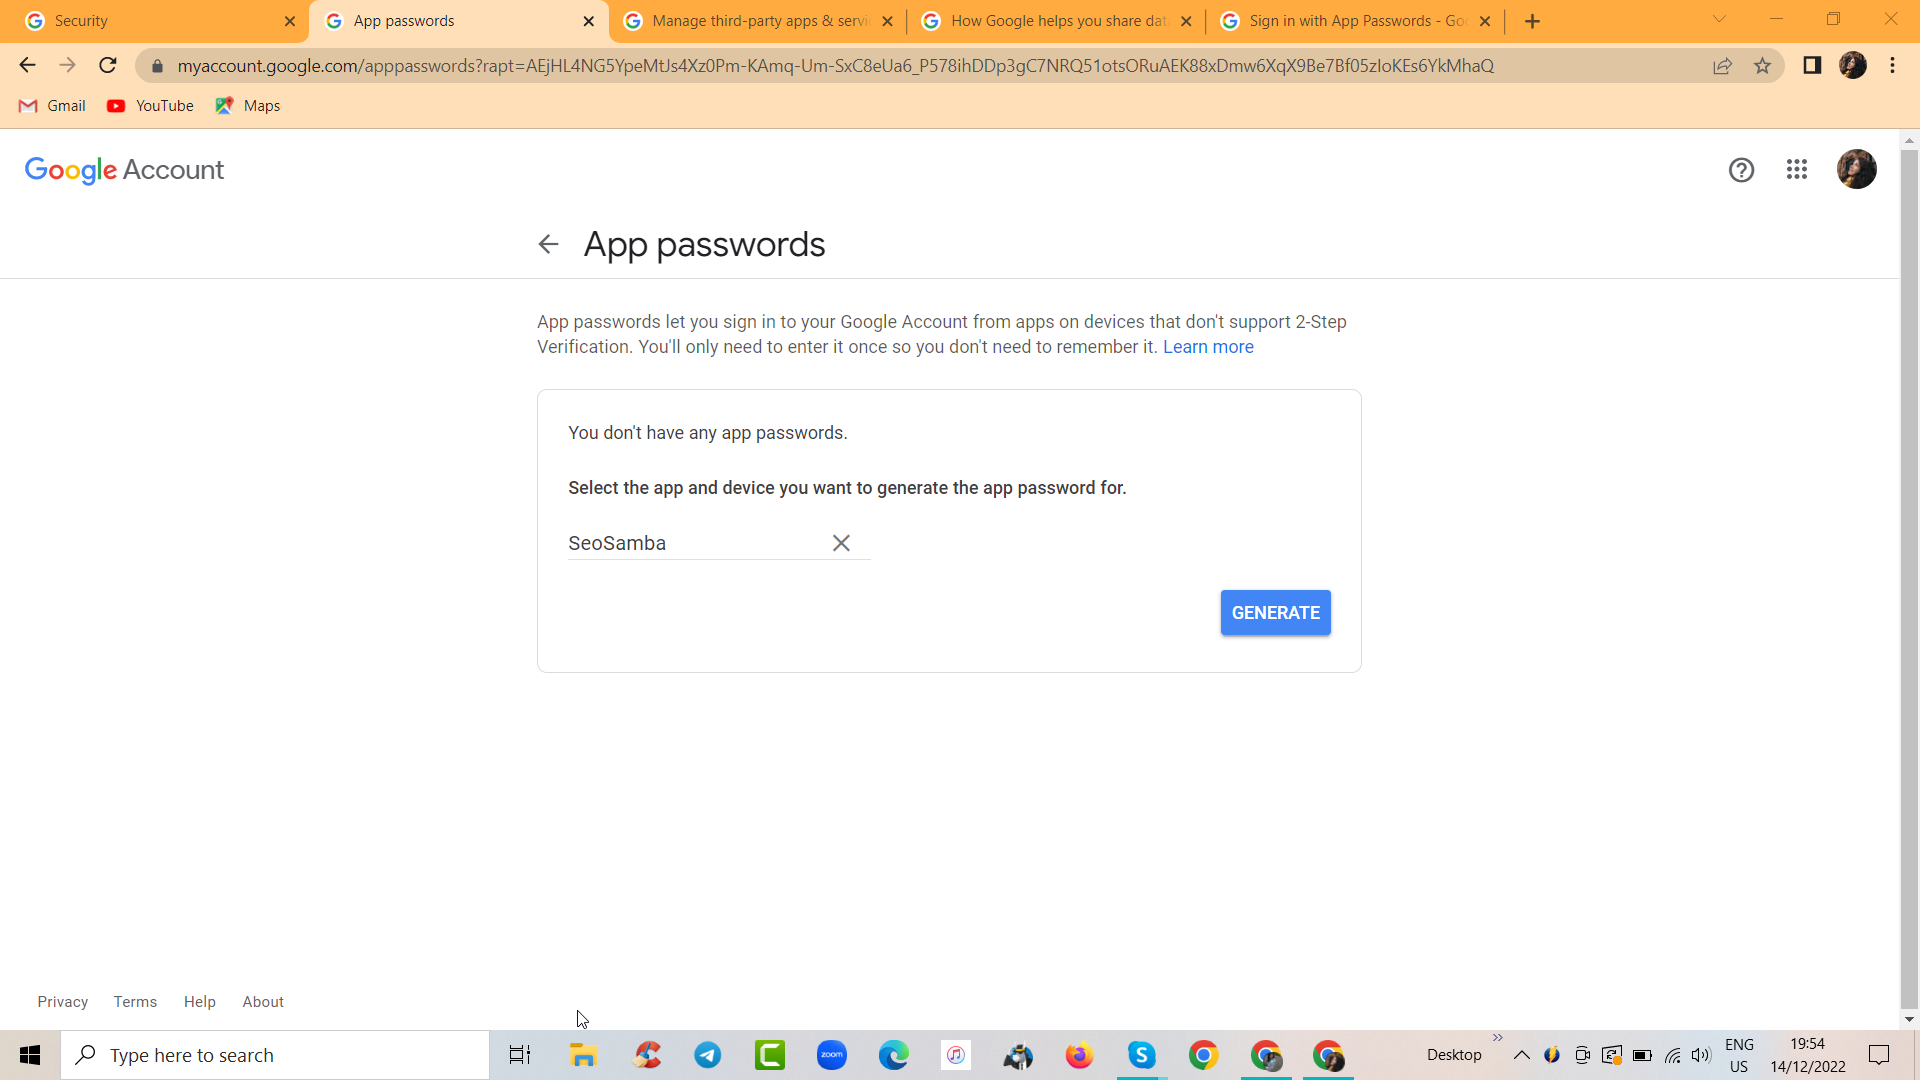1920x1080 pixels.
Task: Click the back arrow to return
Action: (x=549, y=244)
